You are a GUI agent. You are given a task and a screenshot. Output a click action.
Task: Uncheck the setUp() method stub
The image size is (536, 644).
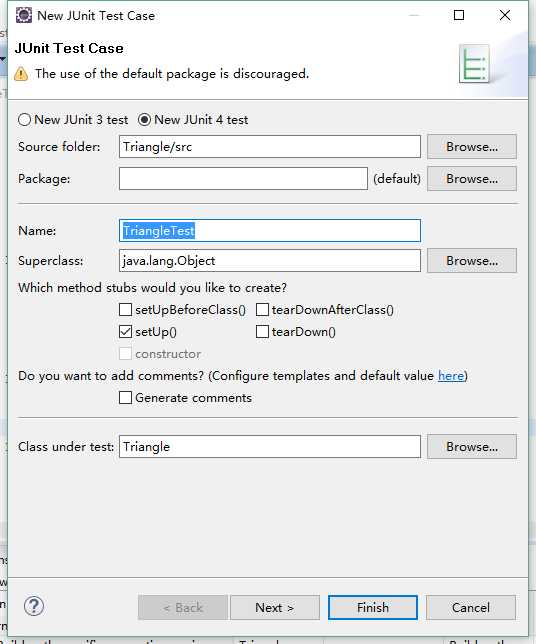tap(125, 331)
